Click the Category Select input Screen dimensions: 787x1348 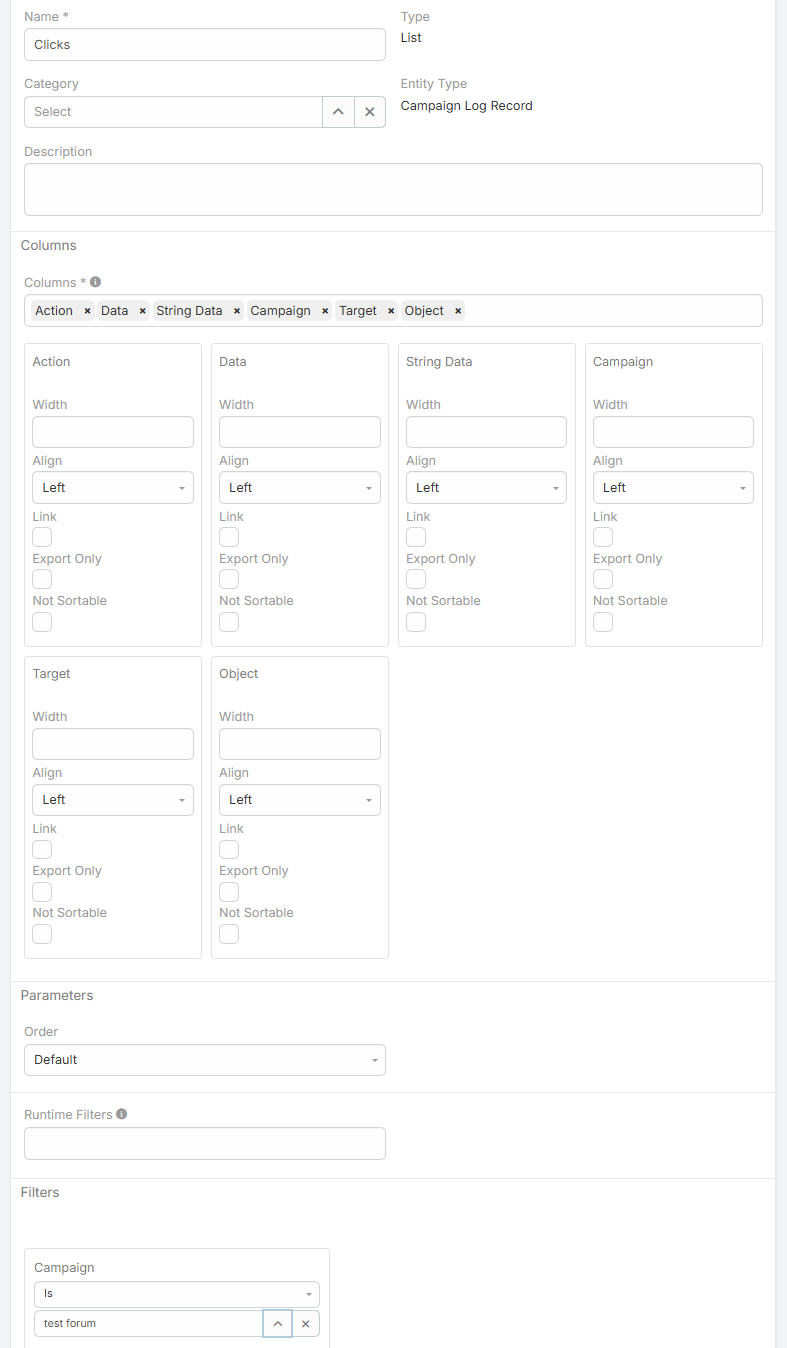click(x=173, y=112)
